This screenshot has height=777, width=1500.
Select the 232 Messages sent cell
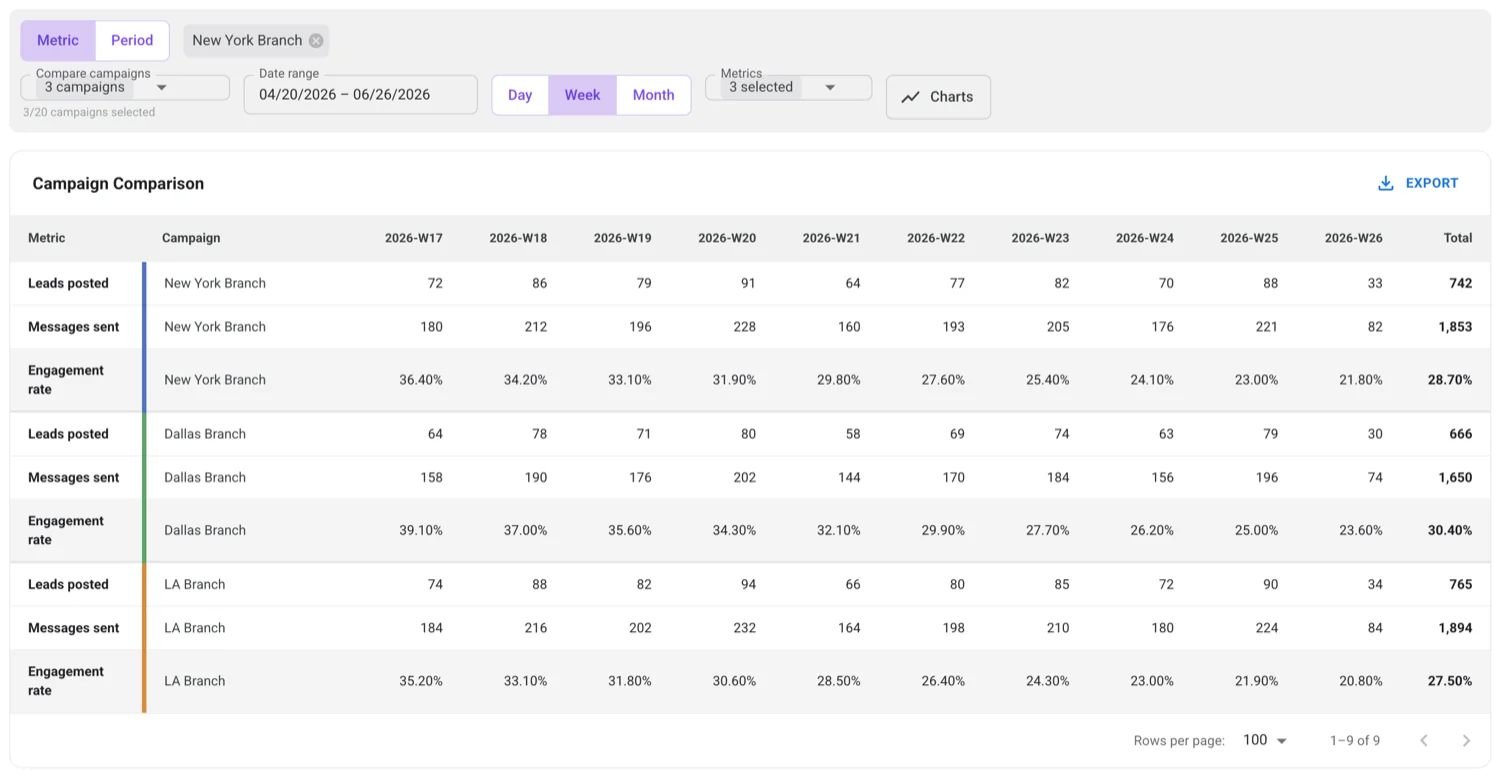(x=745, y=628)
